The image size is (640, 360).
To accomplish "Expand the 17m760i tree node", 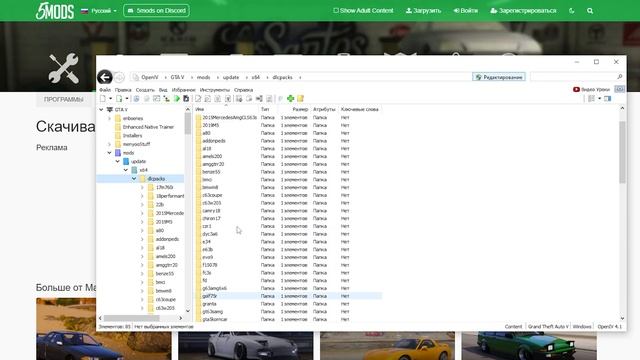I will 142,187.
